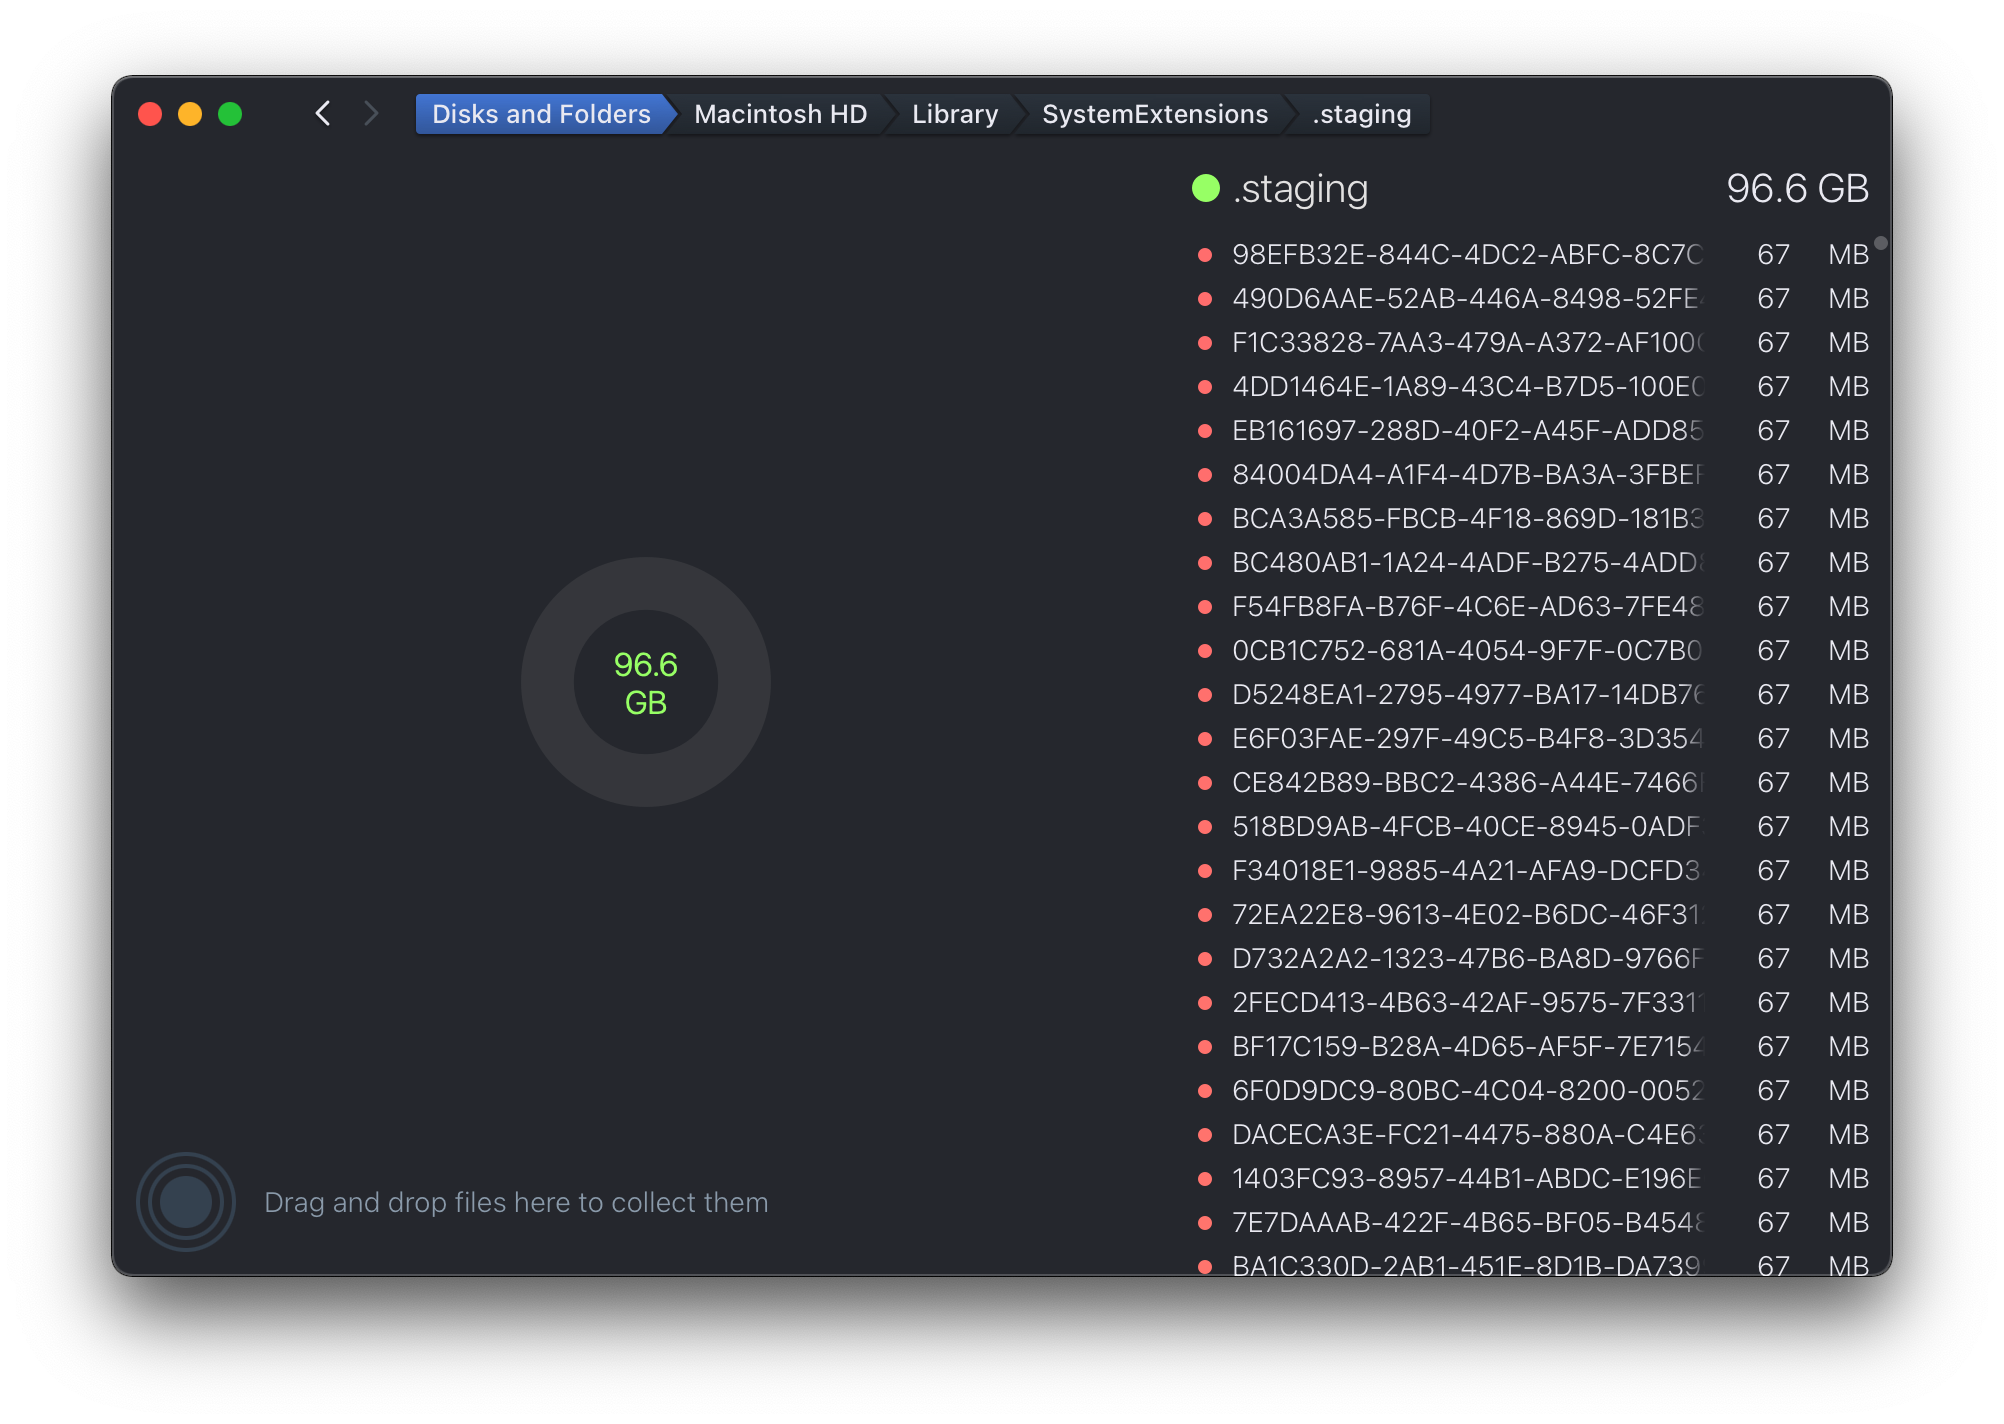
Task: Select the EB161697-288D-40F2 folder row
Action: pyautogui.click(x=1465, y=431)
